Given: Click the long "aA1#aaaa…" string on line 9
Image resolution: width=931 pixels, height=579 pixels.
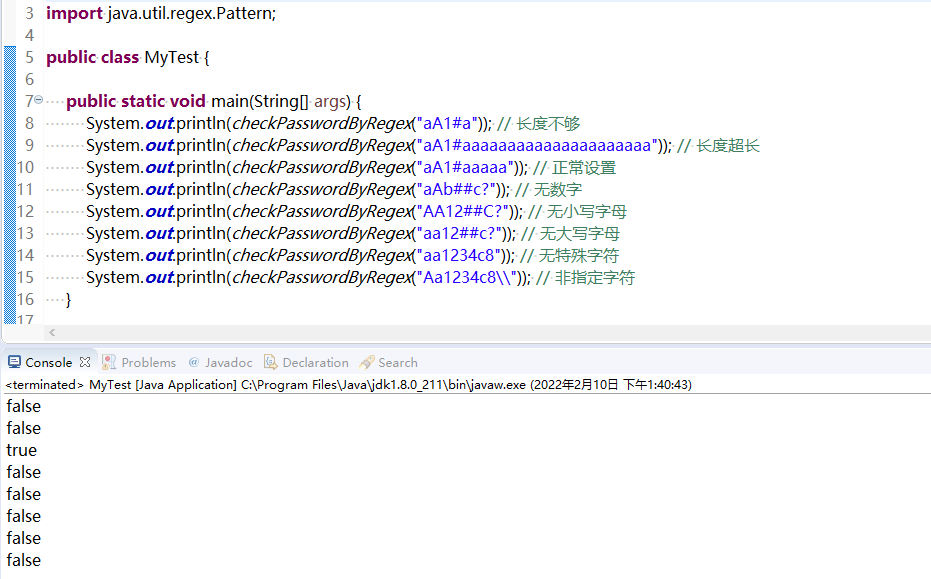Looking at the screenshot, I should [x=538, y=145].
